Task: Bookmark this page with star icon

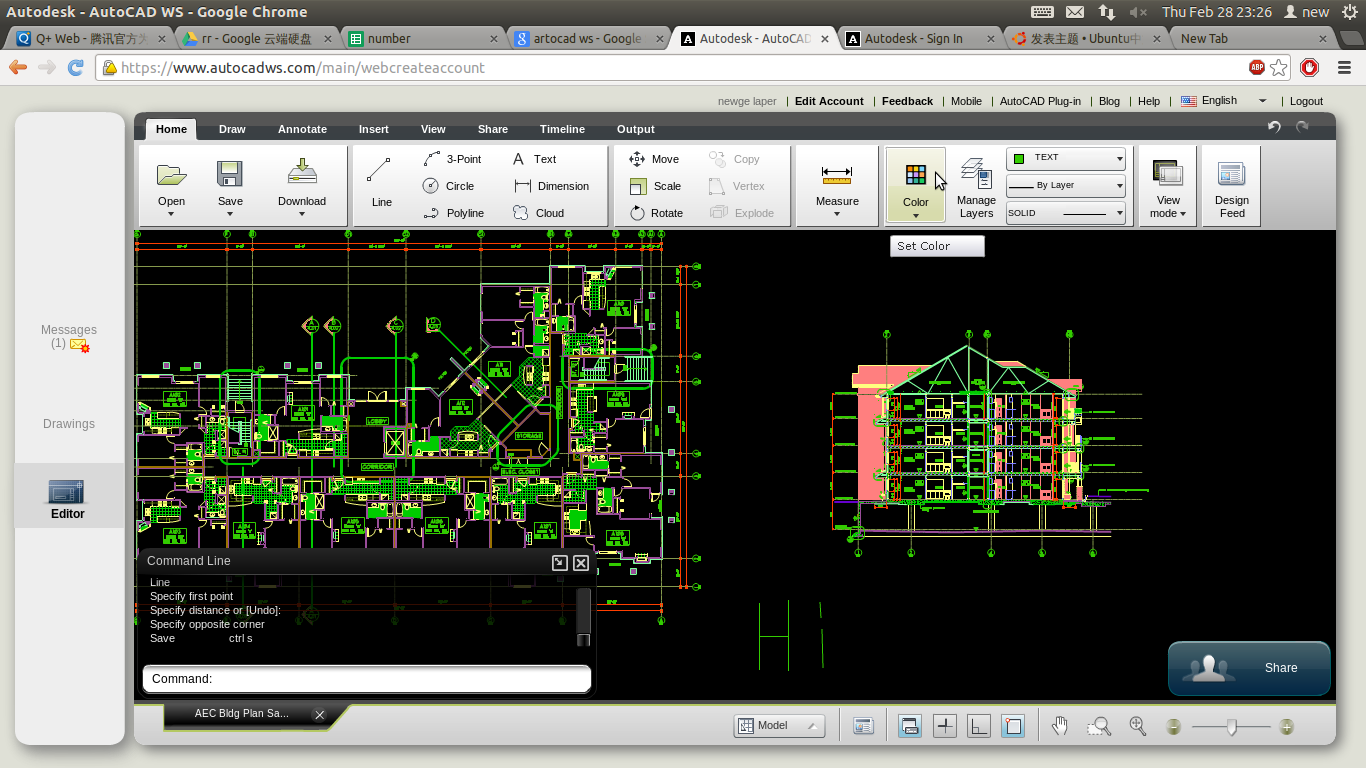Action: tap(1278, 68)
